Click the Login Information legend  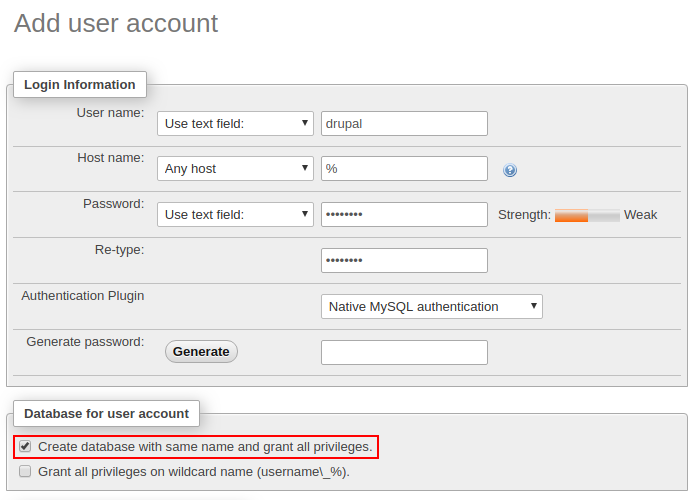(80, 85)
